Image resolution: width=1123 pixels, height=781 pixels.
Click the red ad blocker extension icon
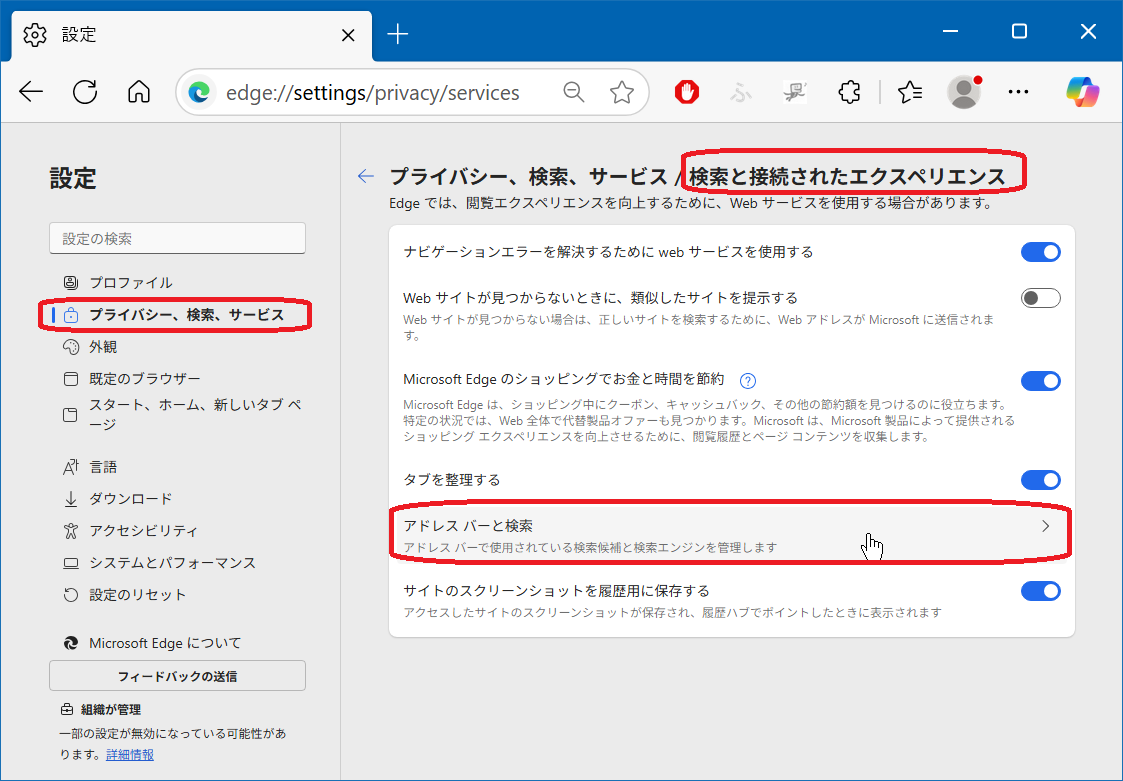pos(686,93)
